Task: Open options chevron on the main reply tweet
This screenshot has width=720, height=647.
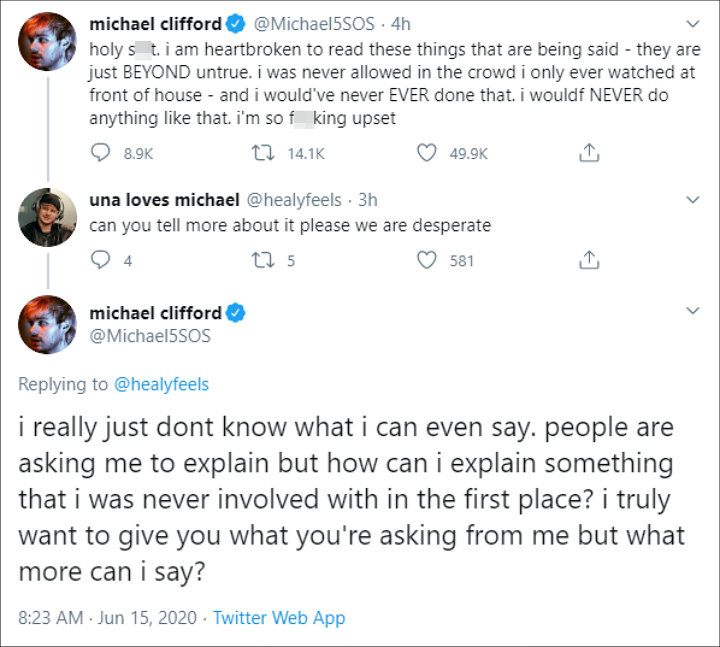Action: [x=693, y=313]
